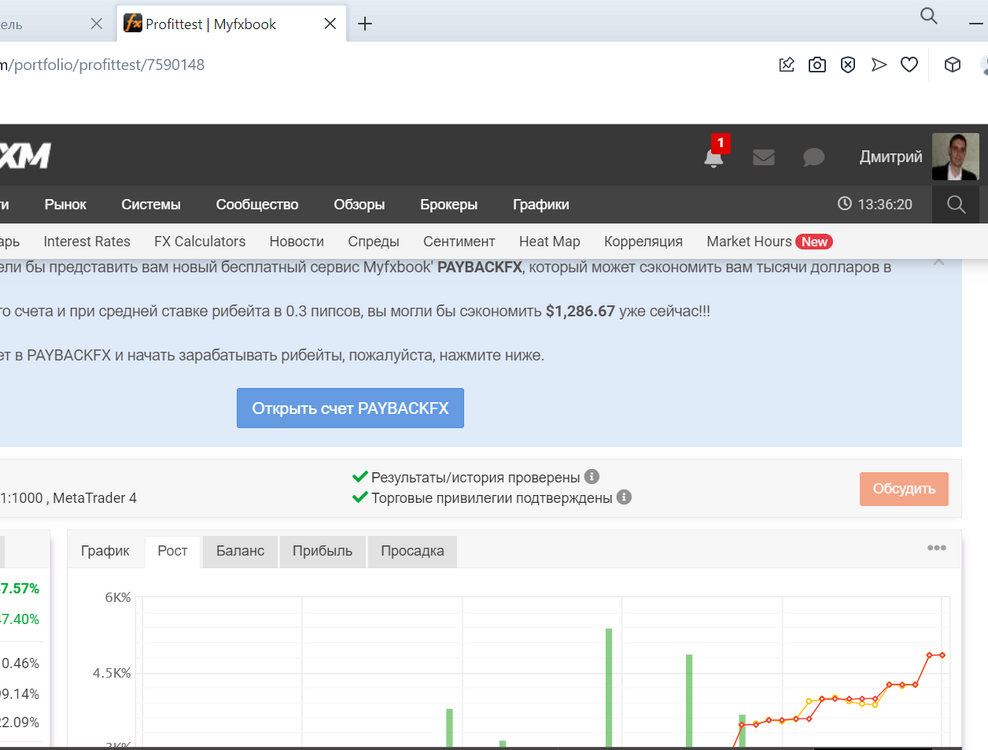Screen dimensions: 988x750
Task: Open the extensions cube icon
Action: pyautogui.click(x=952, y=65)
